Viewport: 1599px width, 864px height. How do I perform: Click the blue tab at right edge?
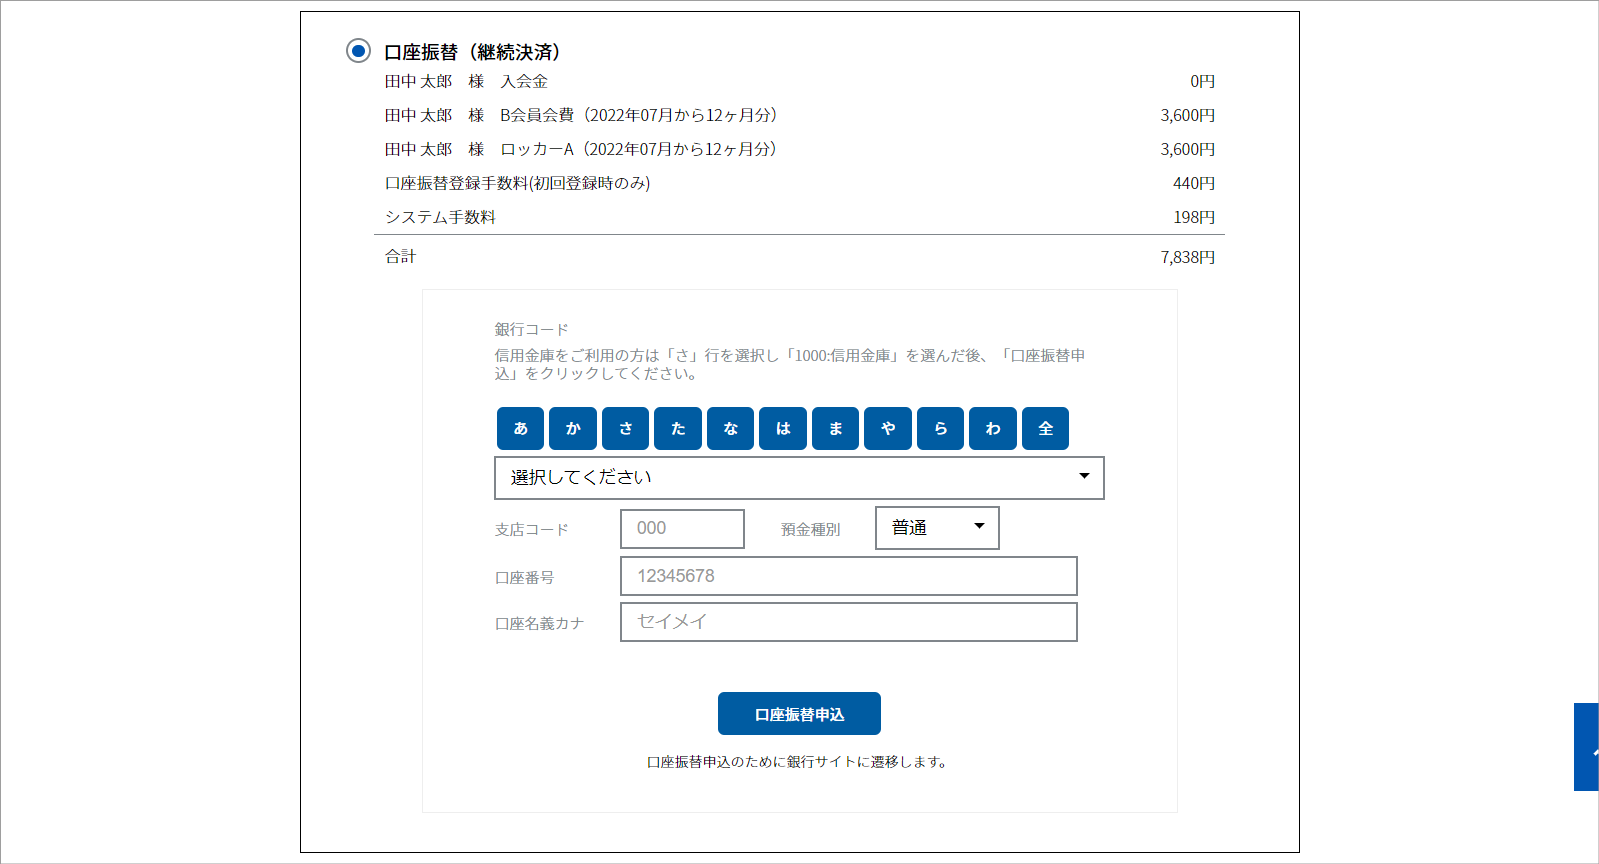coord(1586,747)
